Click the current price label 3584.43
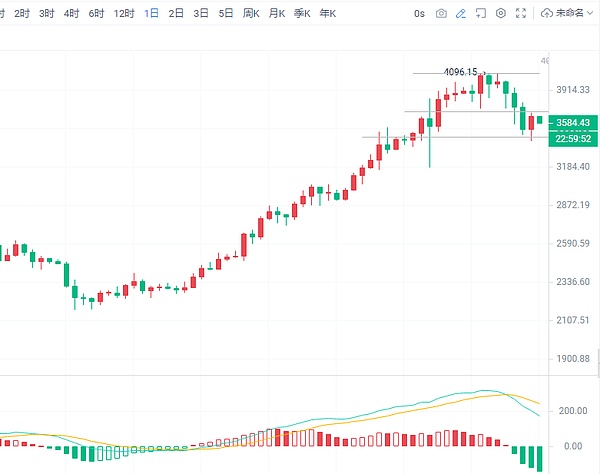This screenshot has height=474, width=600. coord(571,122)
